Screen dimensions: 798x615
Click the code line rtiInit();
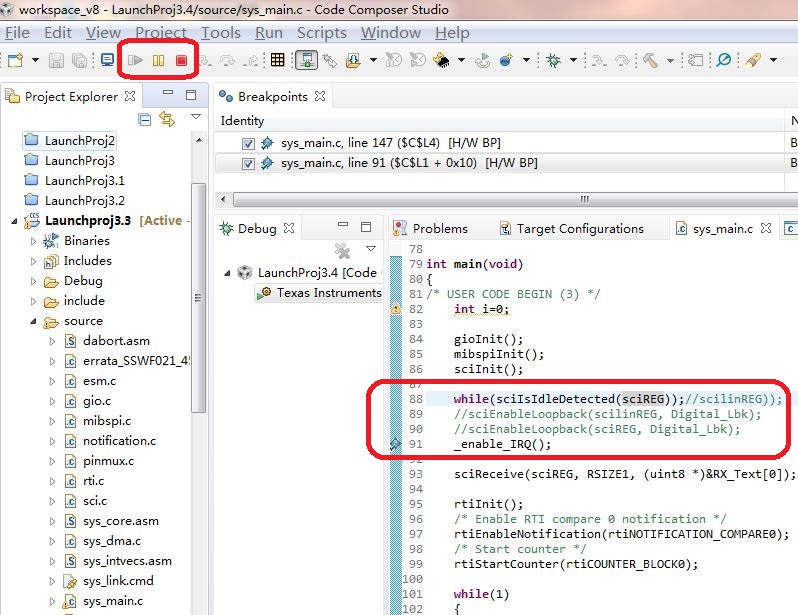488,505
